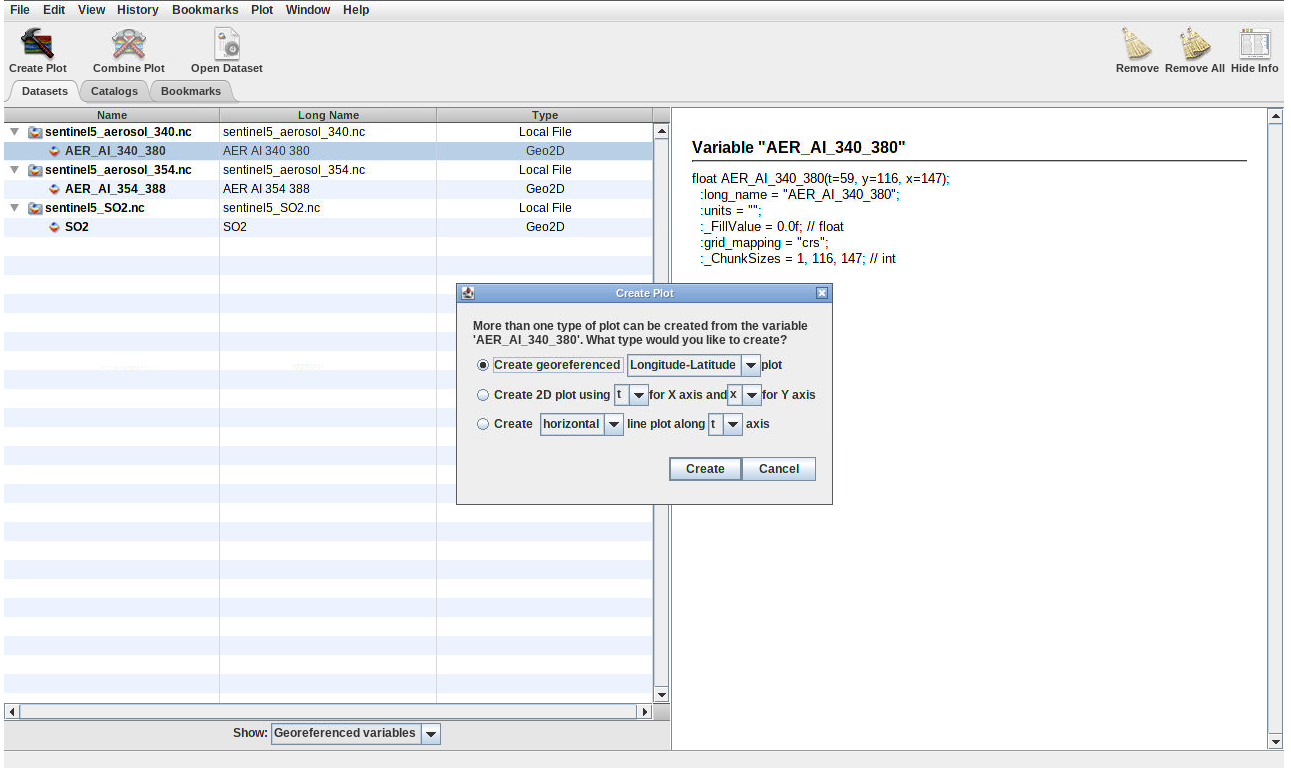The width and height of the screenshot is (1291, 776).
Task: Click the dataset list scroll-down arrow
Action: 661,695
